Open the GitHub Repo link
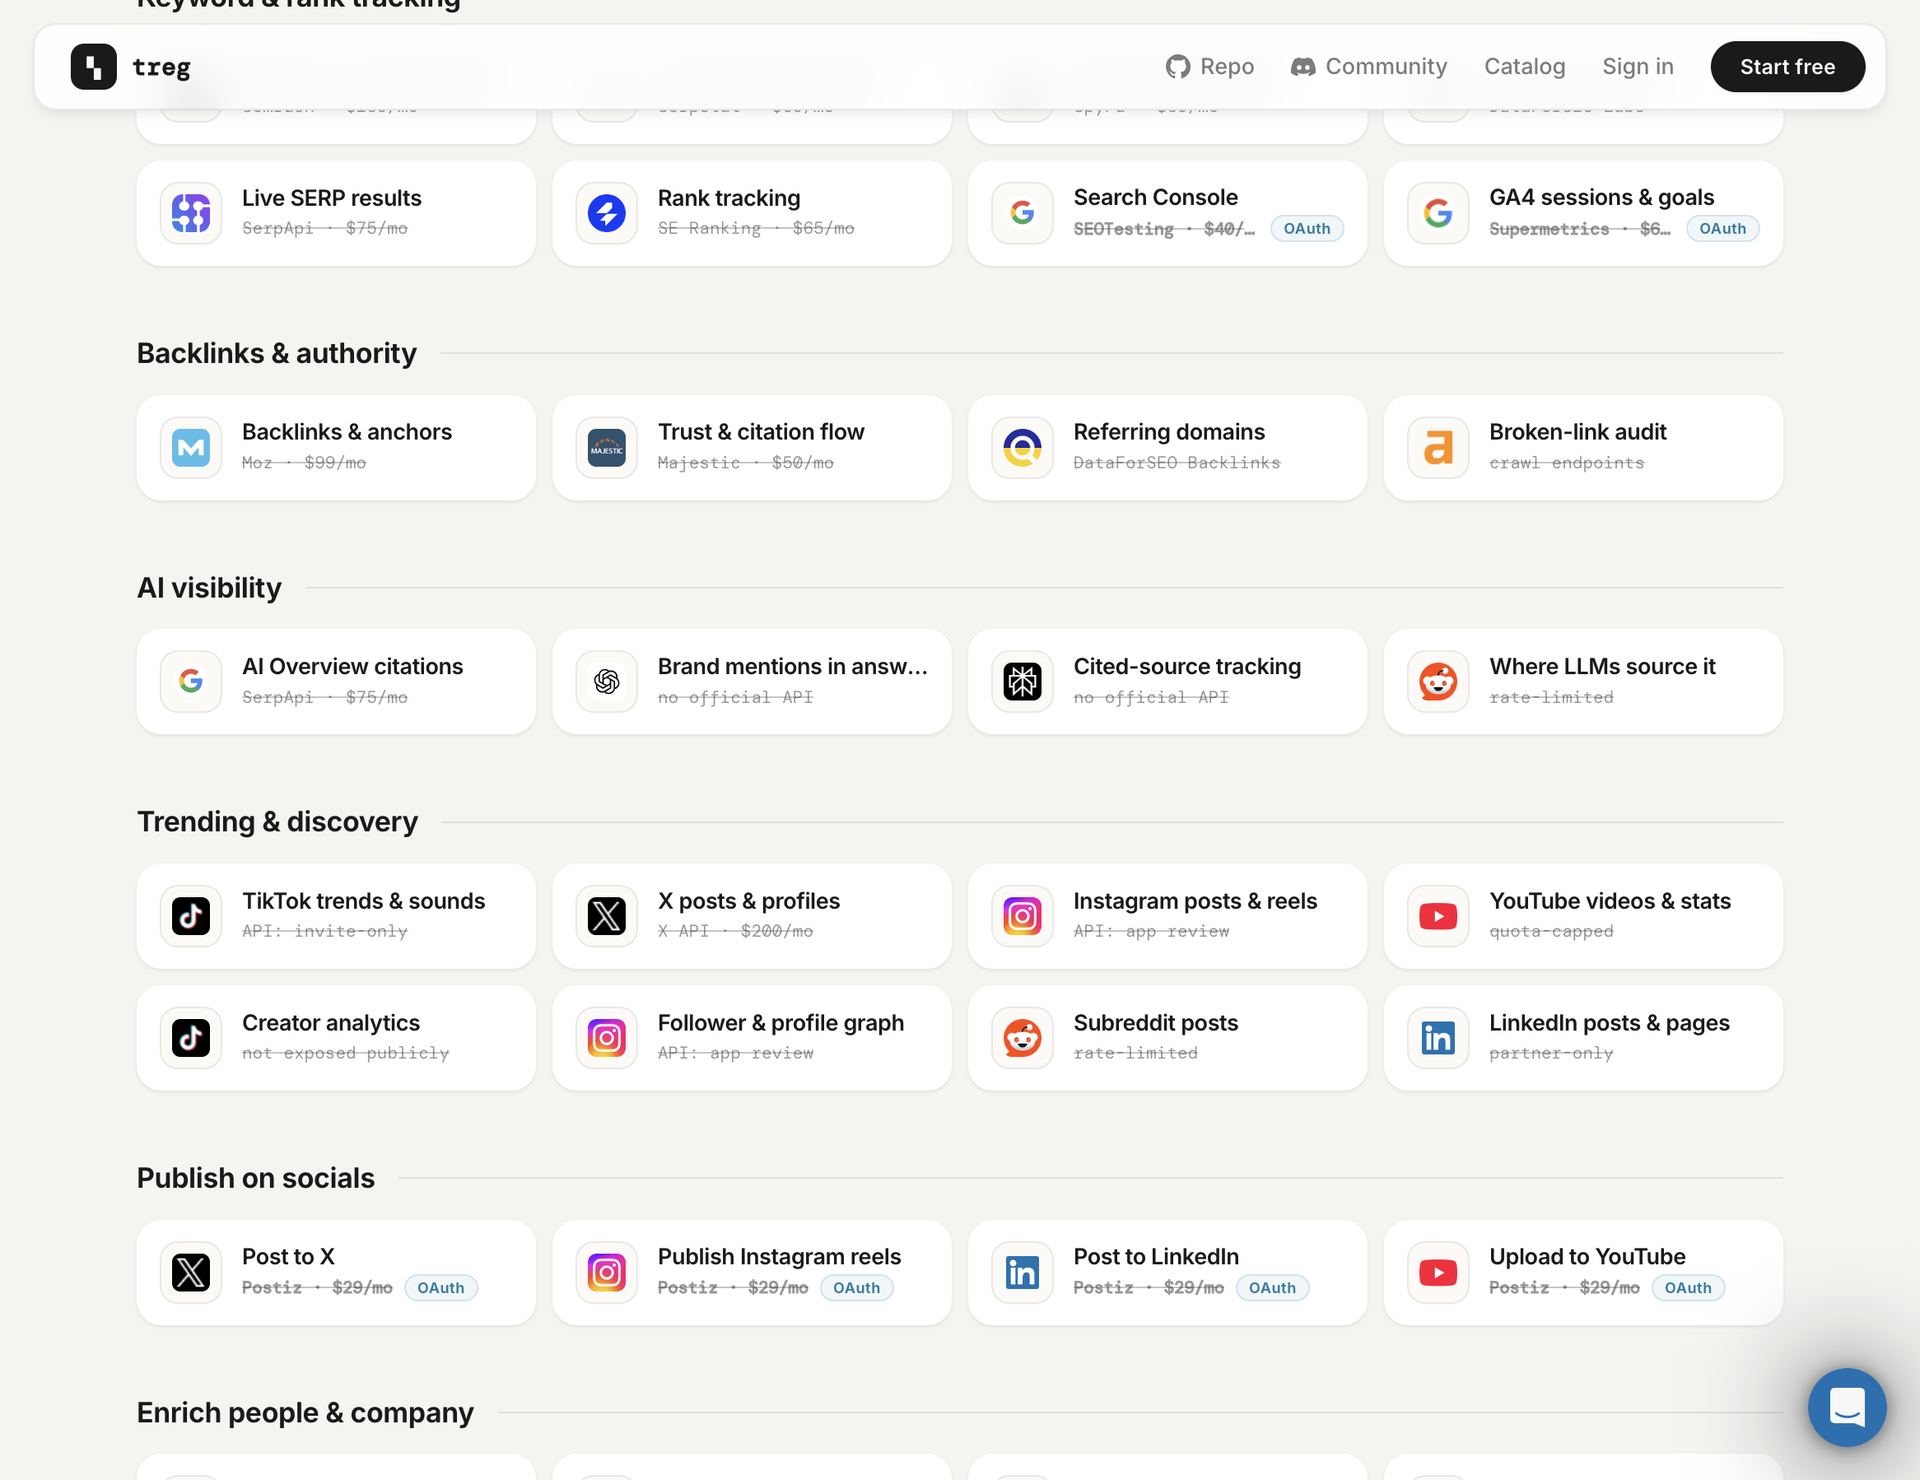1920x1480 pixels. [x=1210, y=67]
